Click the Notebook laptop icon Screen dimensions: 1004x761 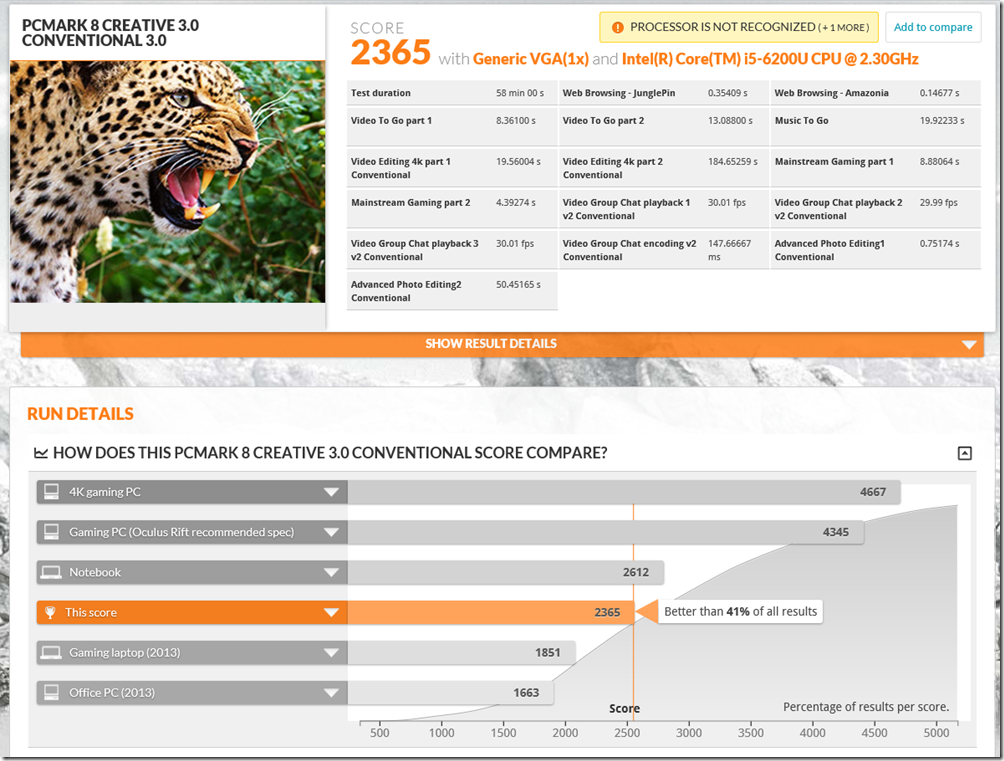[x=51, y=572]
